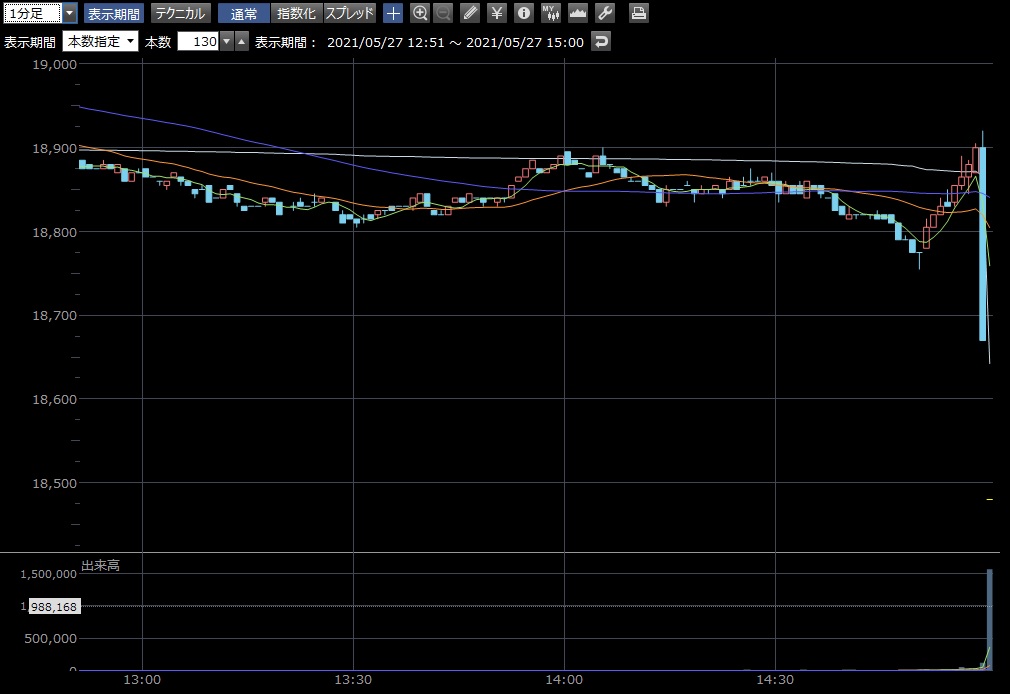Viewport: 1010px width, 694px height.
Task: Click the yen price icon
Action: (x=496, y=13)
